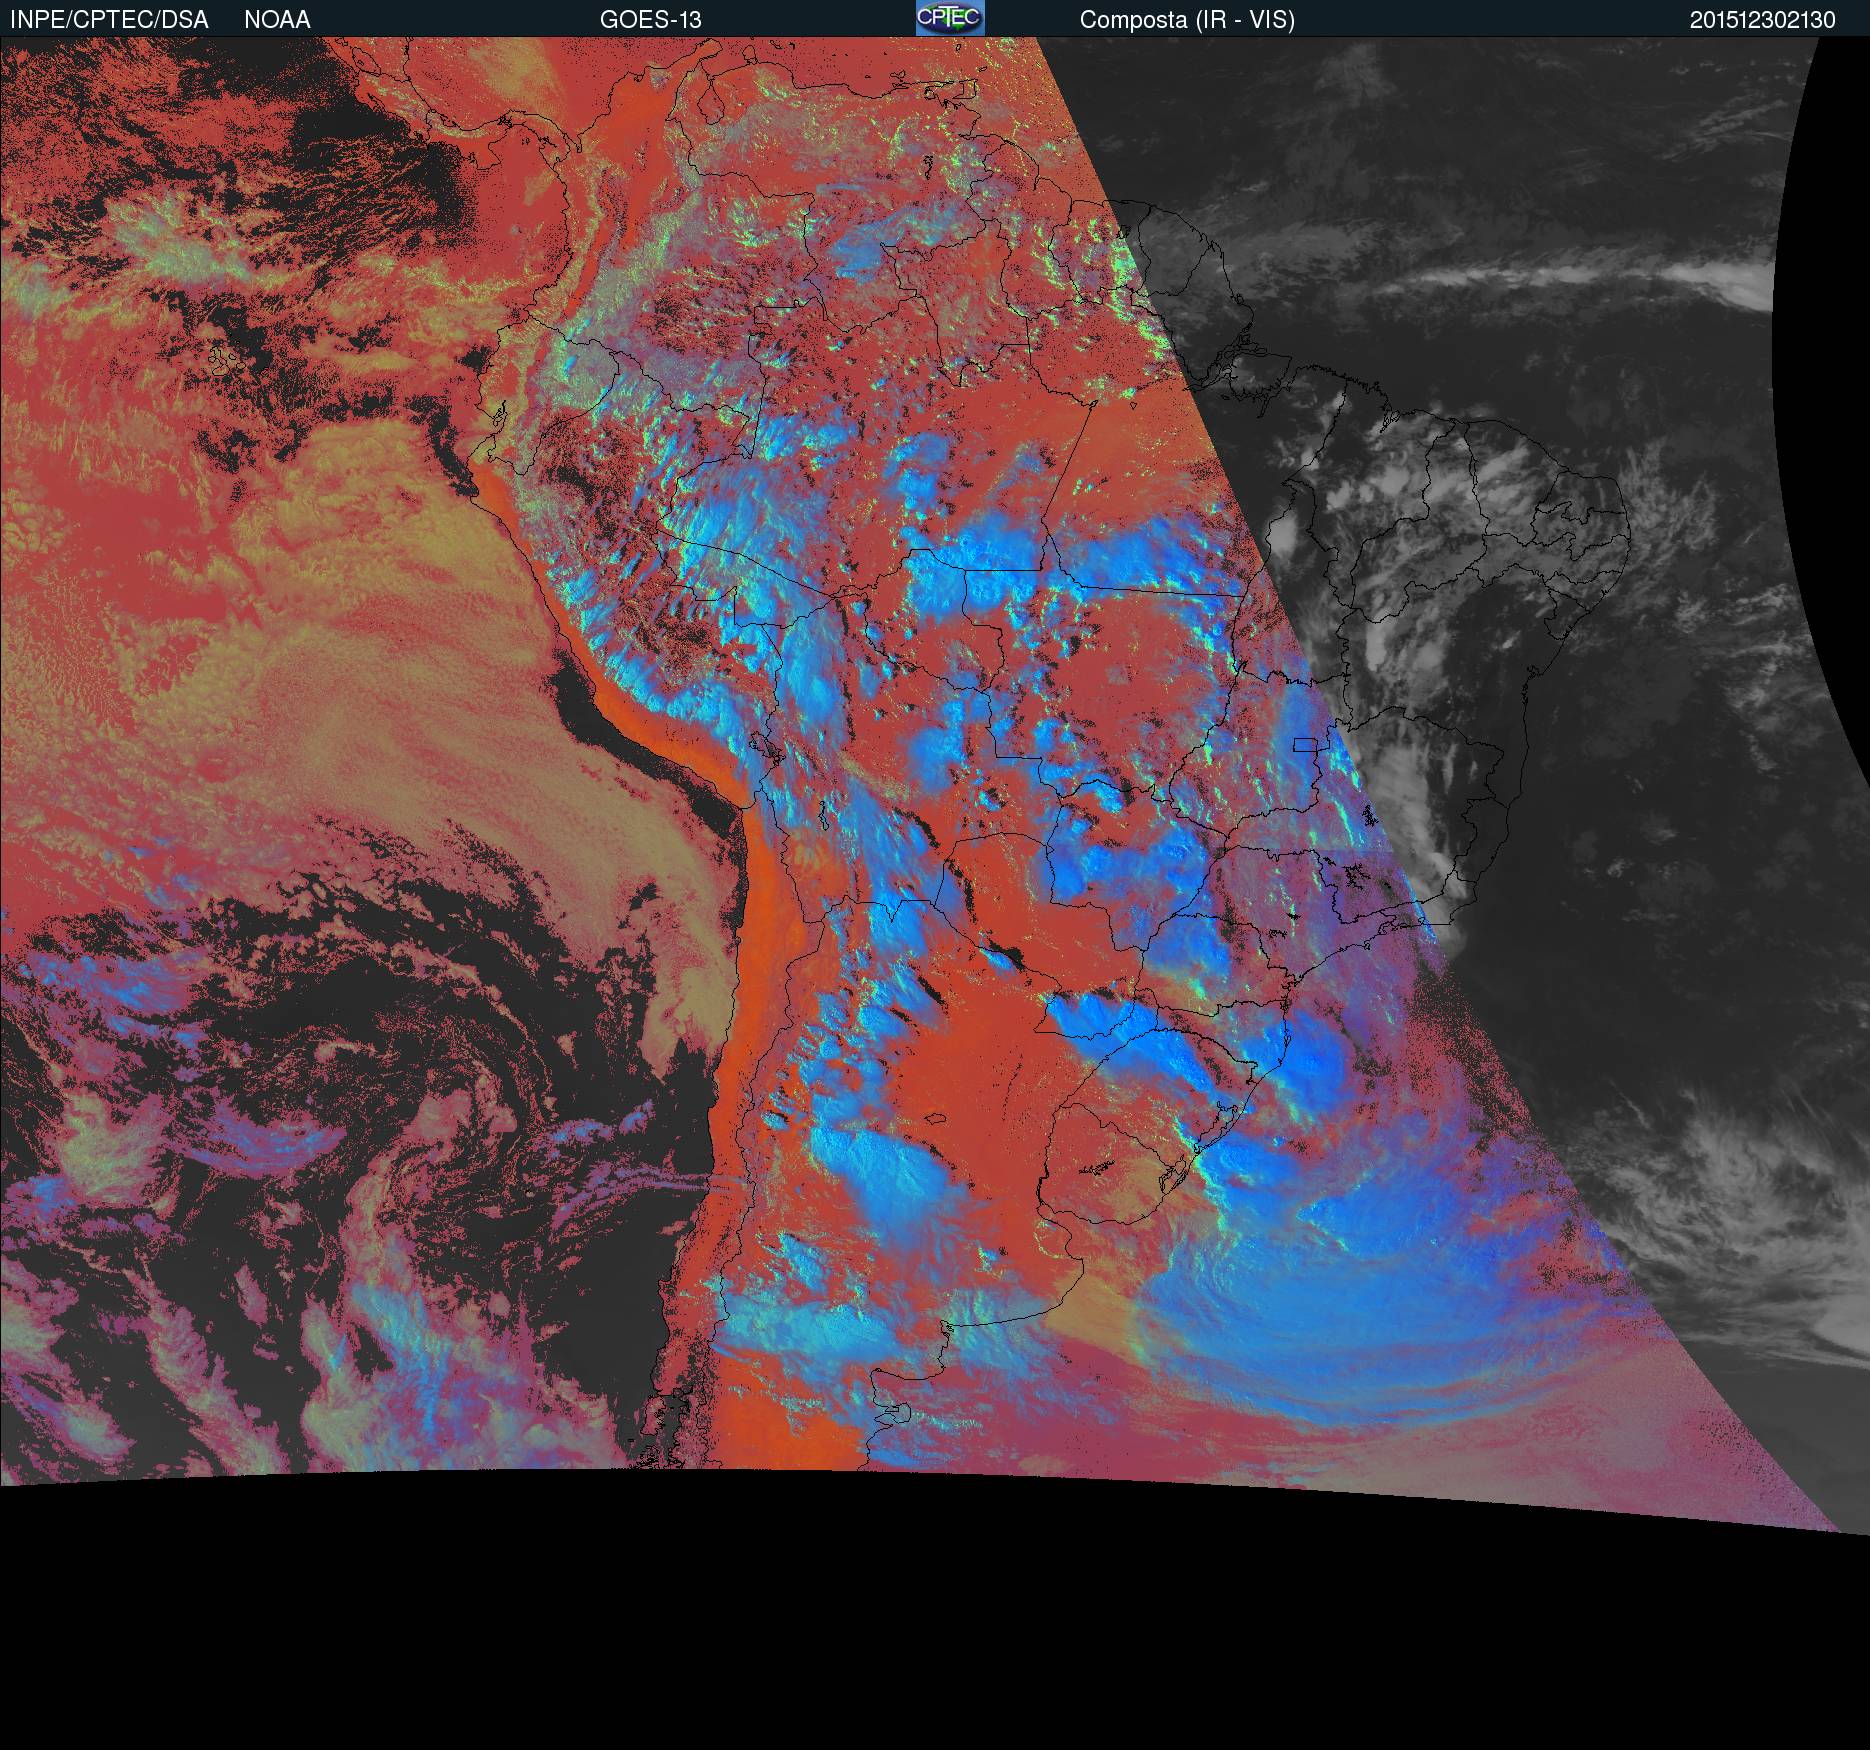Image resolution: width=1870 pixels, height=1750 pixels.
Task: Click the CPTEC logo in the header
Action: pyautogui.click(x=949, y=18)
